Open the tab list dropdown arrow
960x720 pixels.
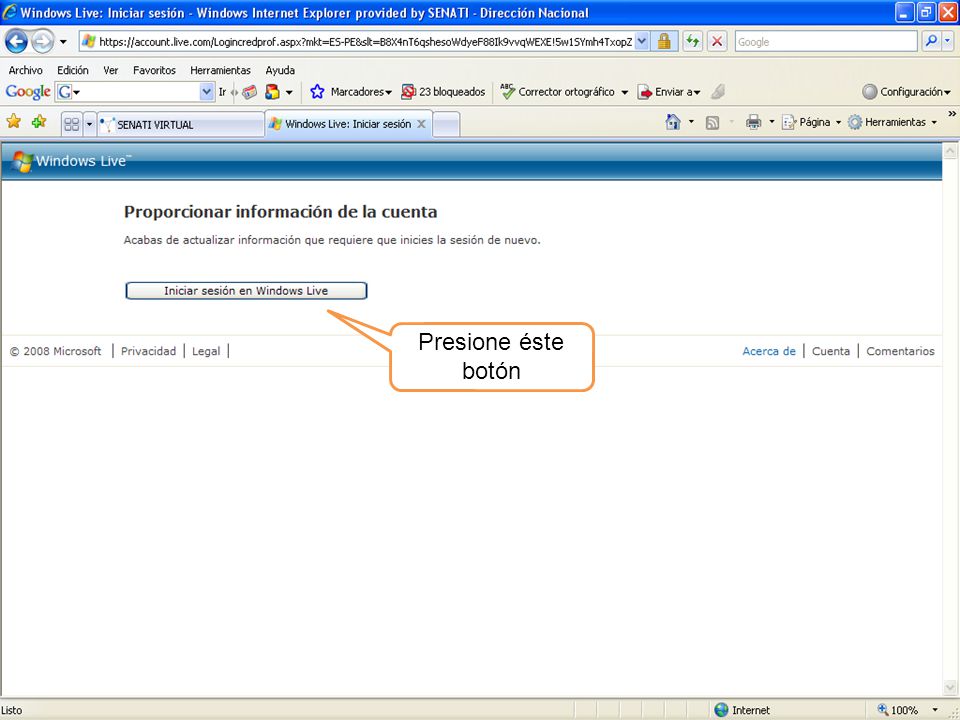click(89, 124)
